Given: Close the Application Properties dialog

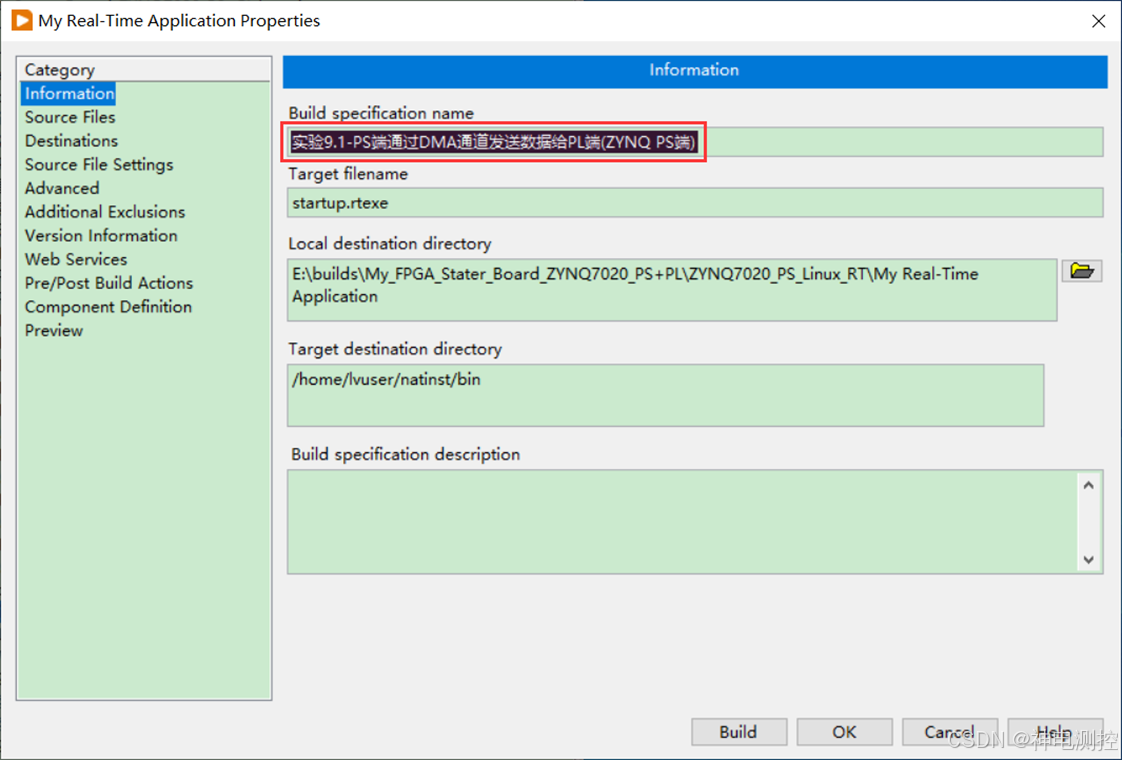Looking at the screenshot, I should (1098, 21).
